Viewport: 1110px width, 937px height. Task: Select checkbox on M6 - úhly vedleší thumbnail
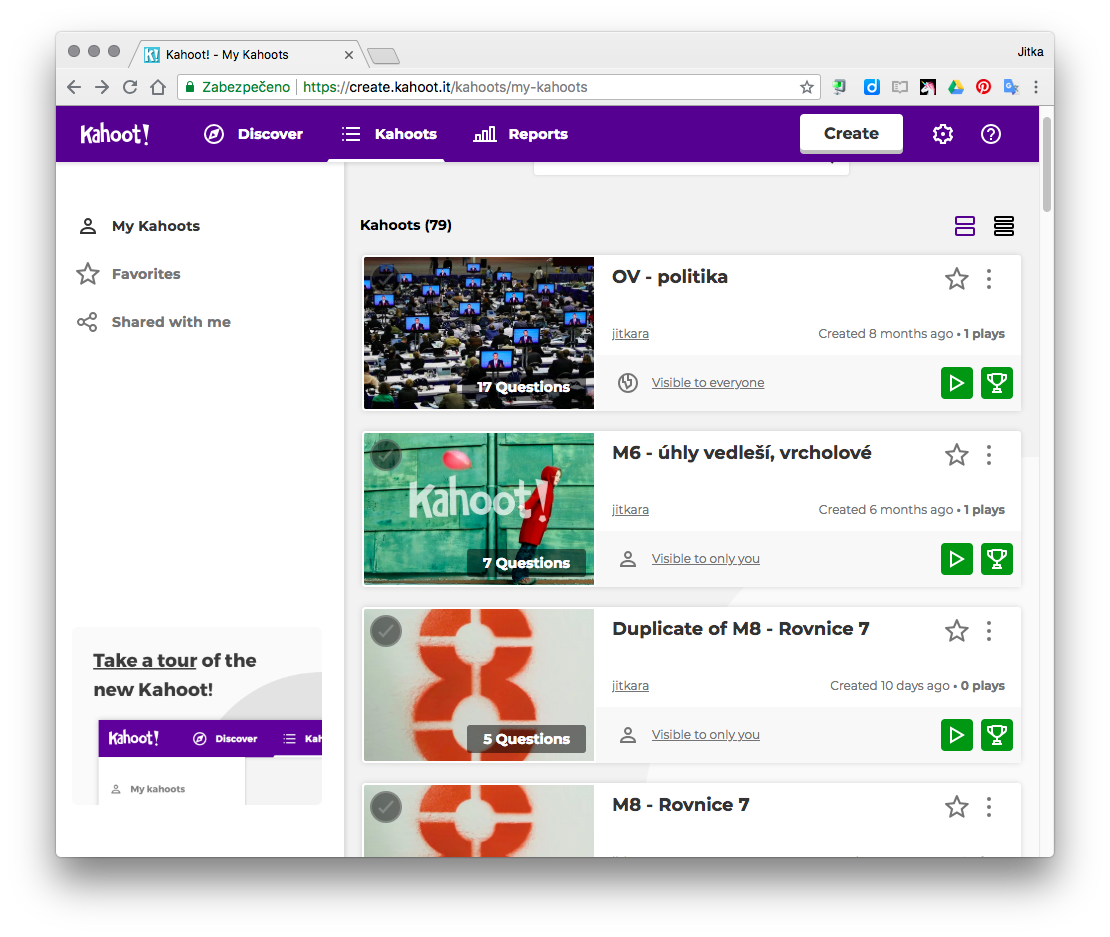click(386, 455)
